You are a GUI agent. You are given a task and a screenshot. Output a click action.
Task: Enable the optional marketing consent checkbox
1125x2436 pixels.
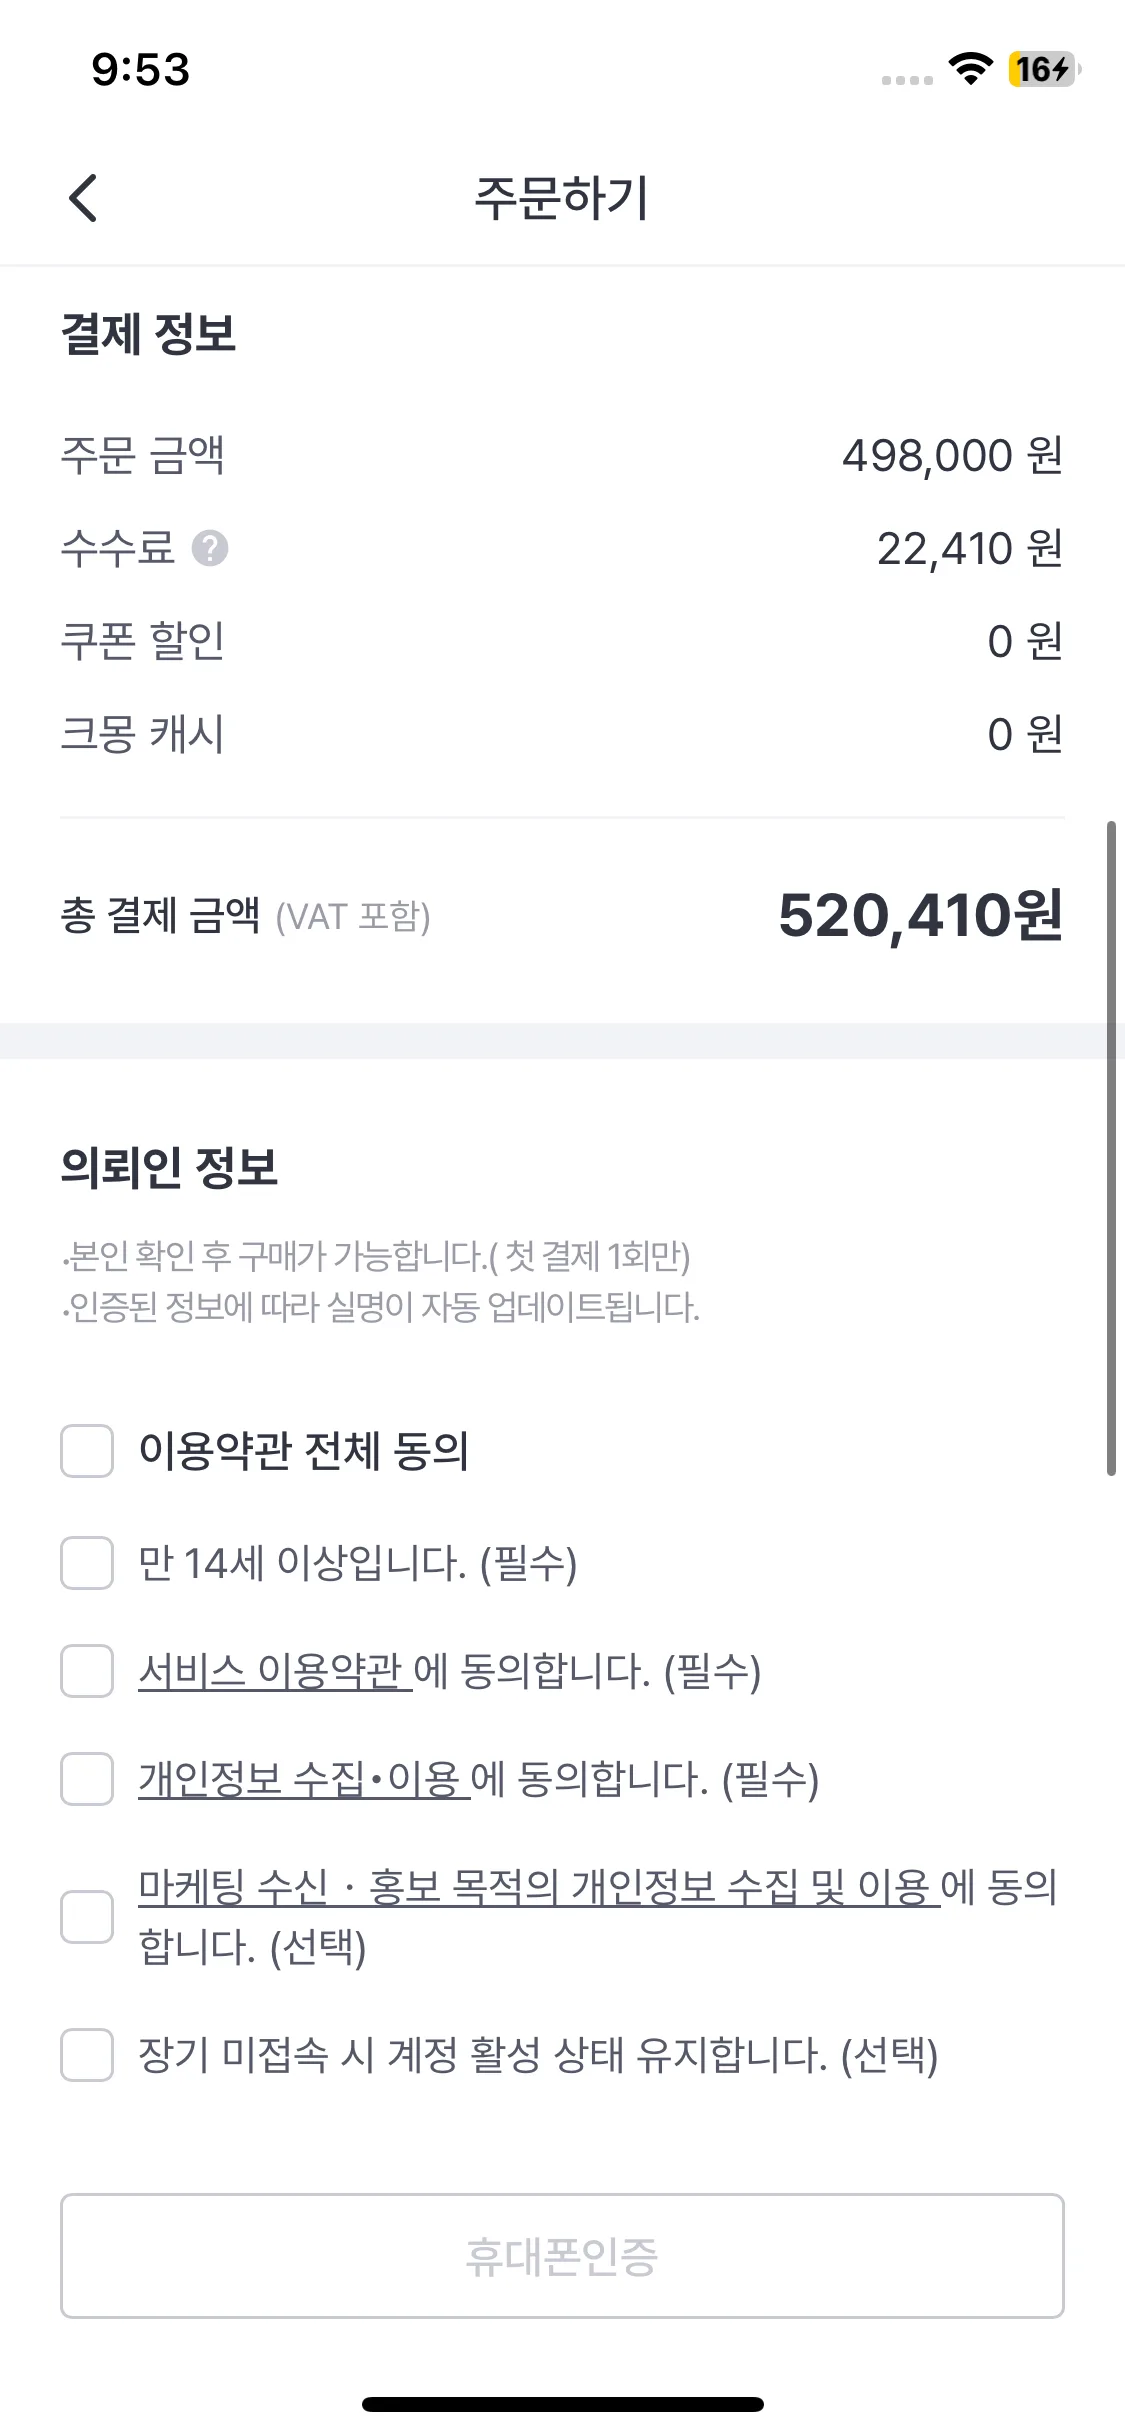point(87,1916)
